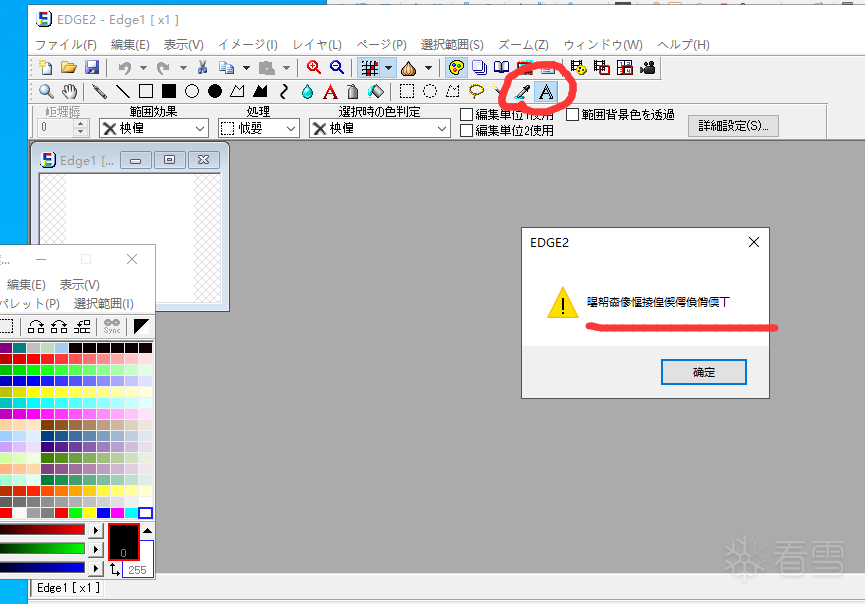This screenshot has height=604, width=865.
Task: Click the Edge1 [ x1 ] document tab
Action: [68, 588]
